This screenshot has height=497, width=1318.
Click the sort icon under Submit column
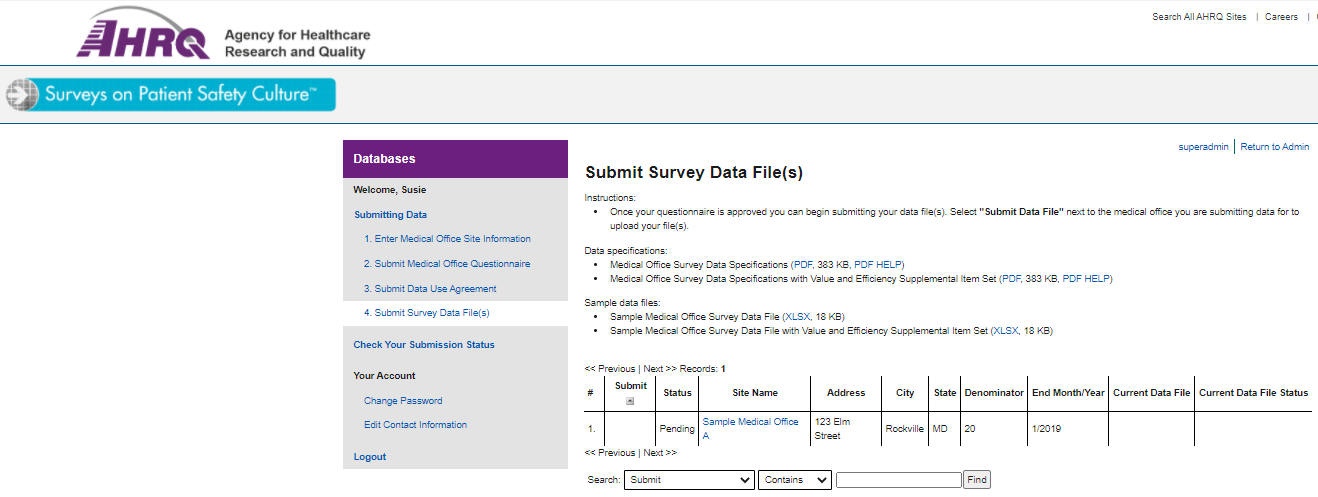[x=630, y=401]
